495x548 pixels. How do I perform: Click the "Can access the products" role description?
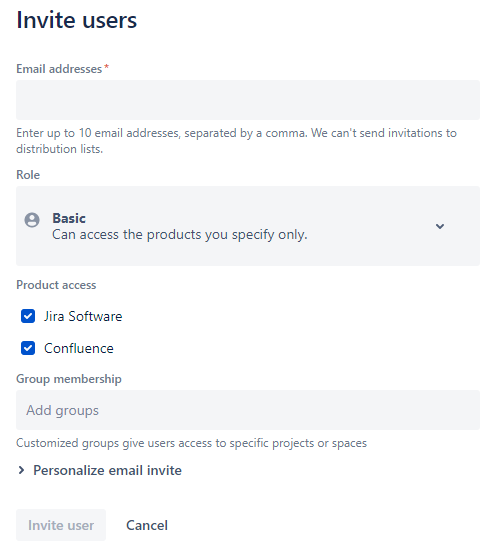coord(180,235)
